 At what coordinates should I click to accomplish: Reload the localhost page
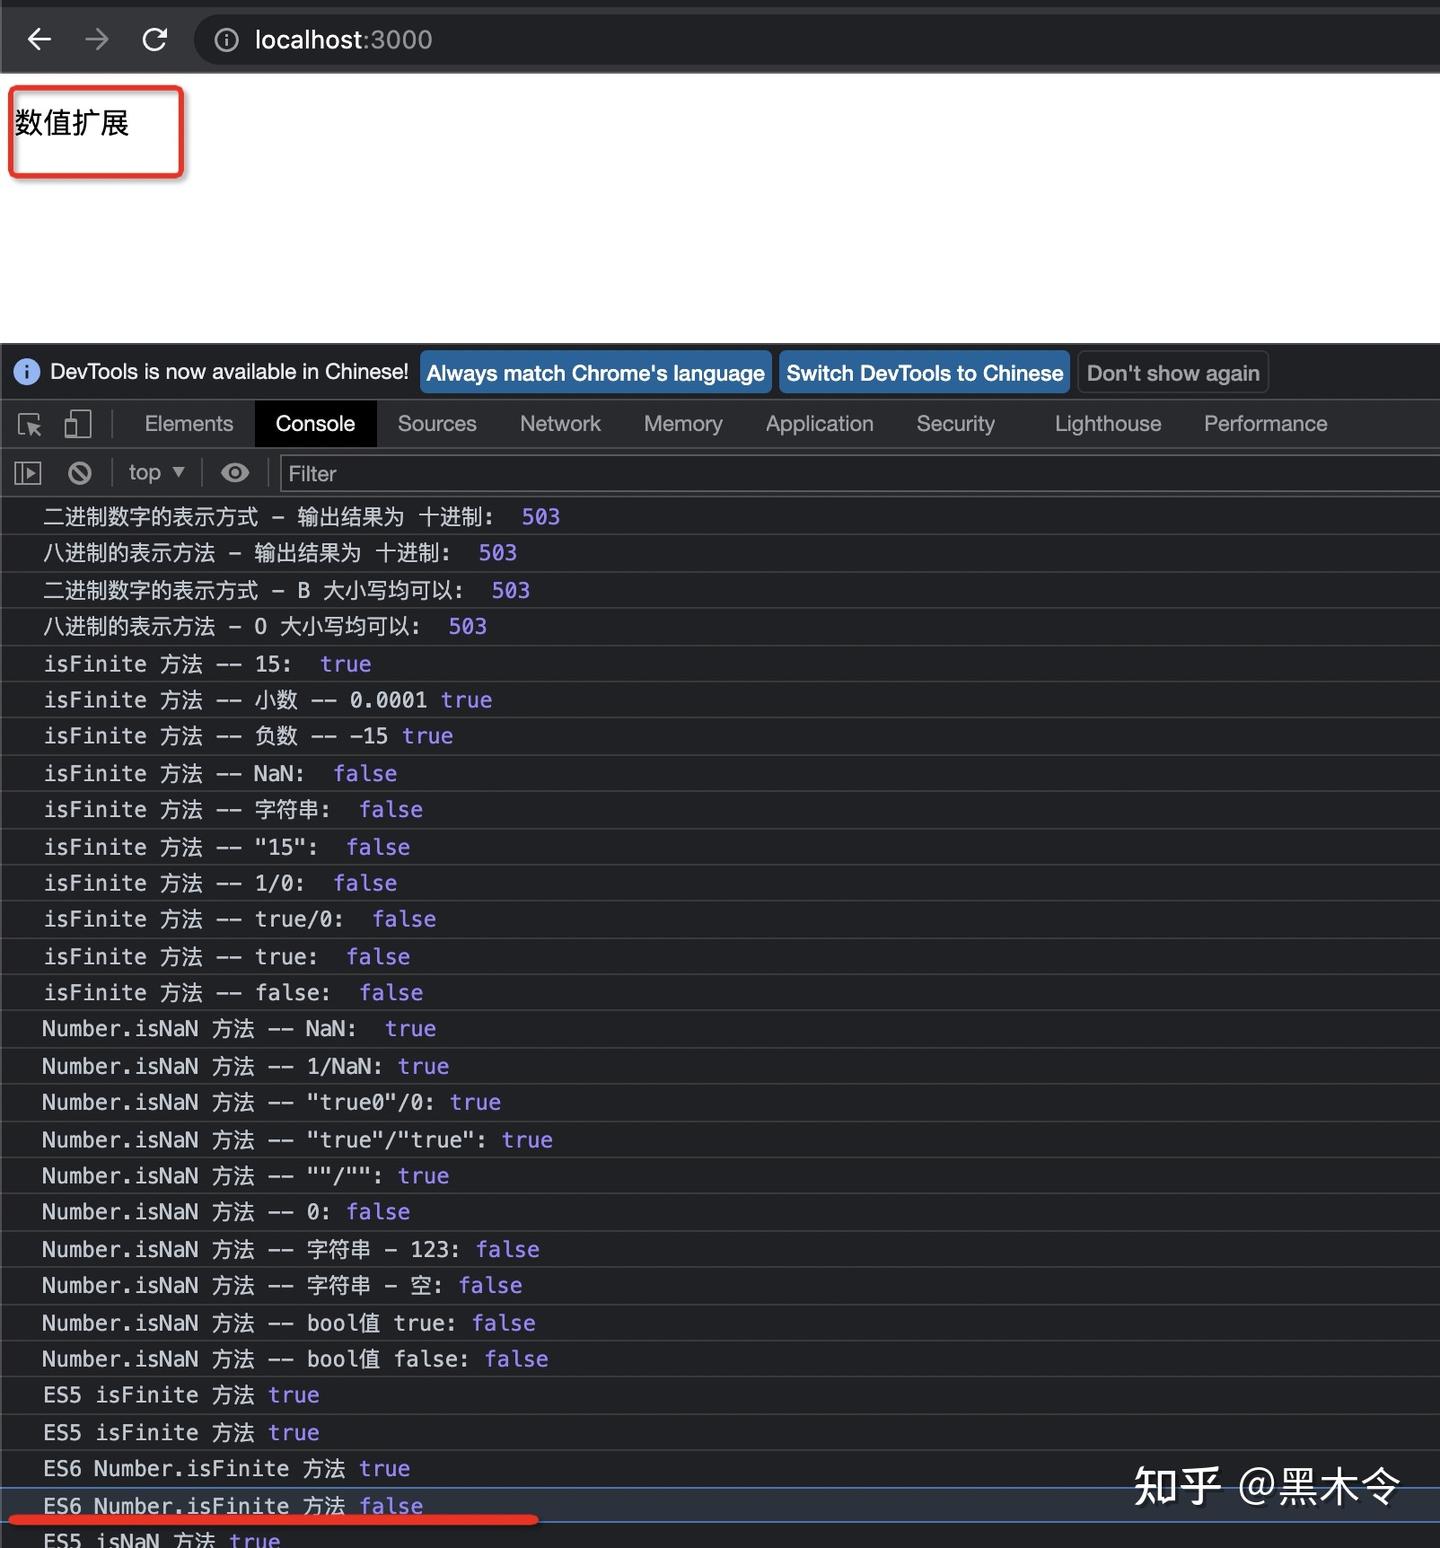click(x=154, y=39)
